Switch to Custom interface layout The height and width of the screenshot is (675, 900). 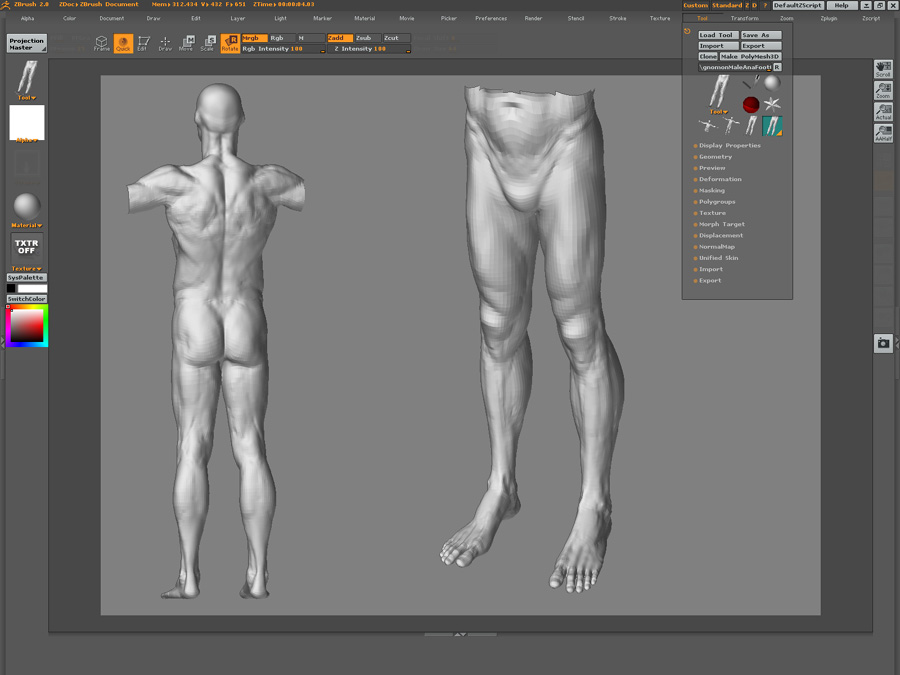(696, 5)
